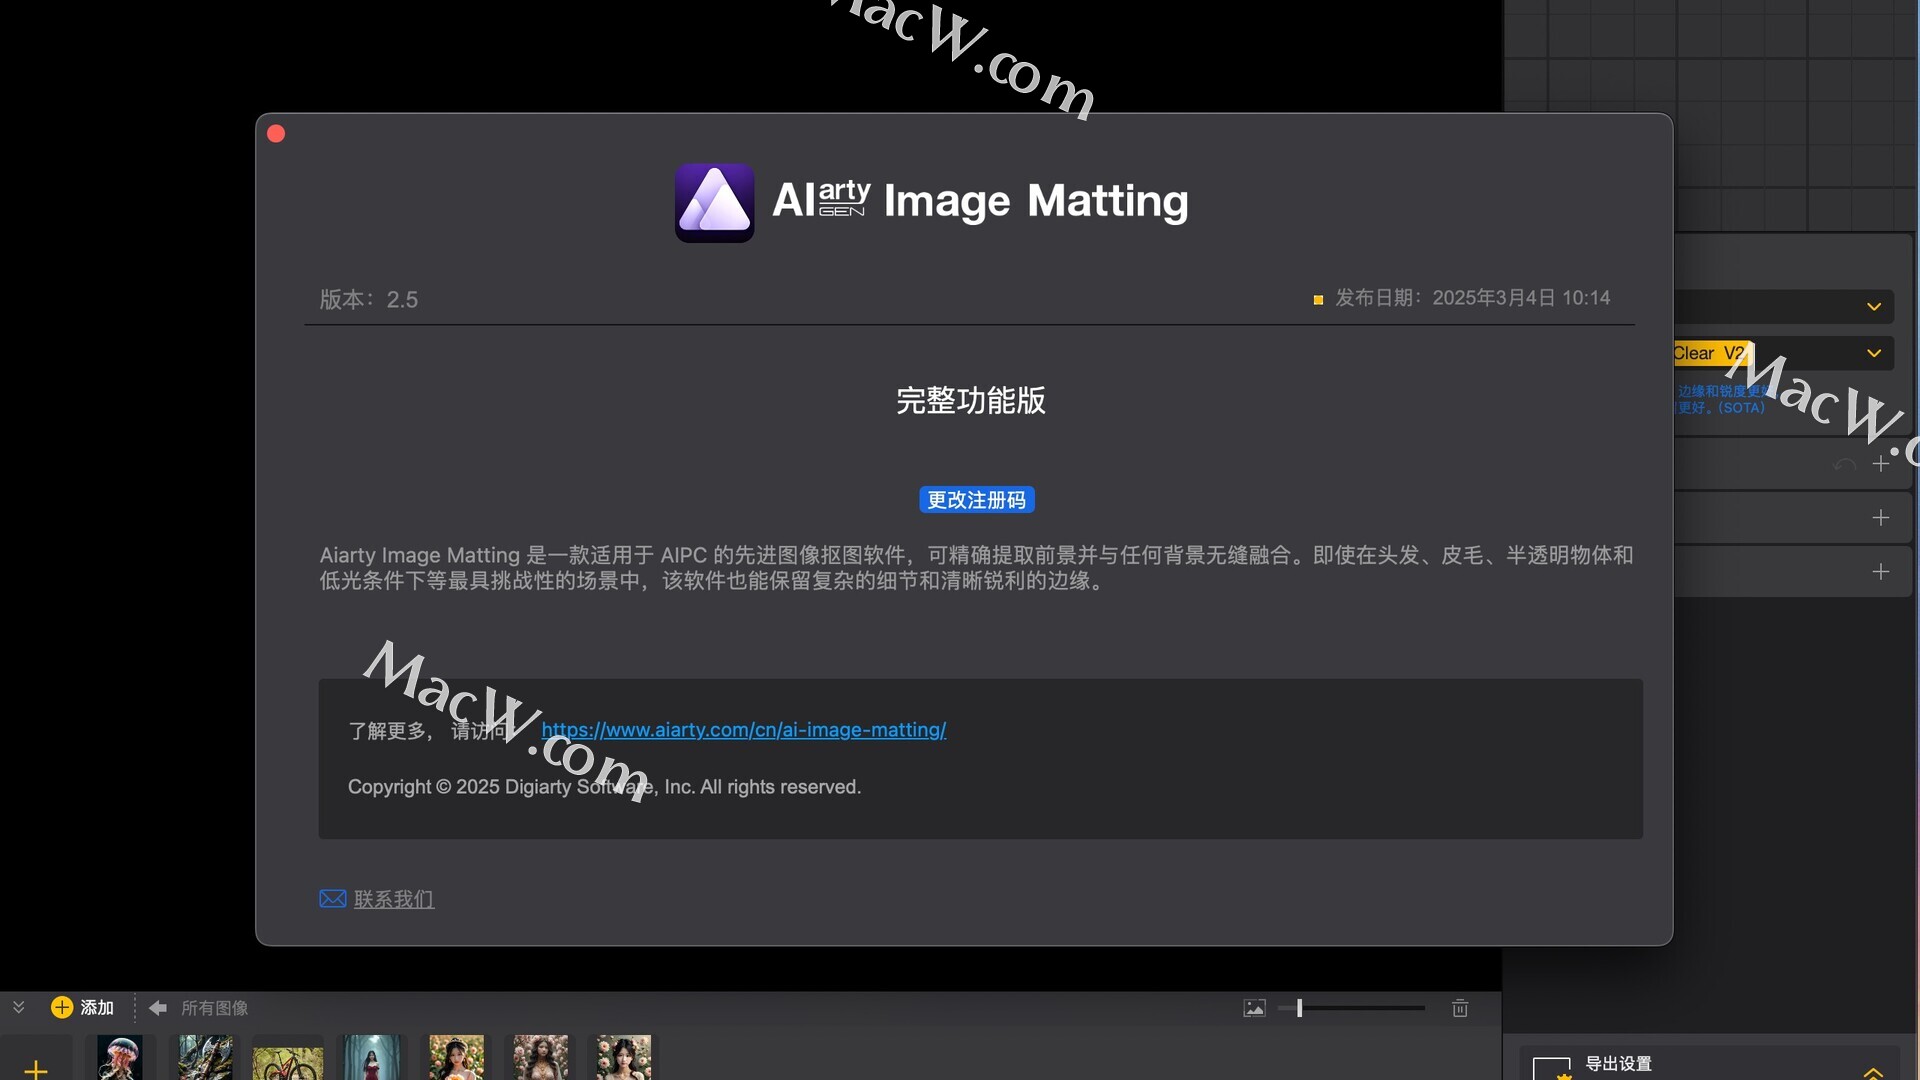The width and height of the screenshot is (1920, 1080).
Task: Open the aiarty.com ai-image-matting link
Action: [744, 730]
